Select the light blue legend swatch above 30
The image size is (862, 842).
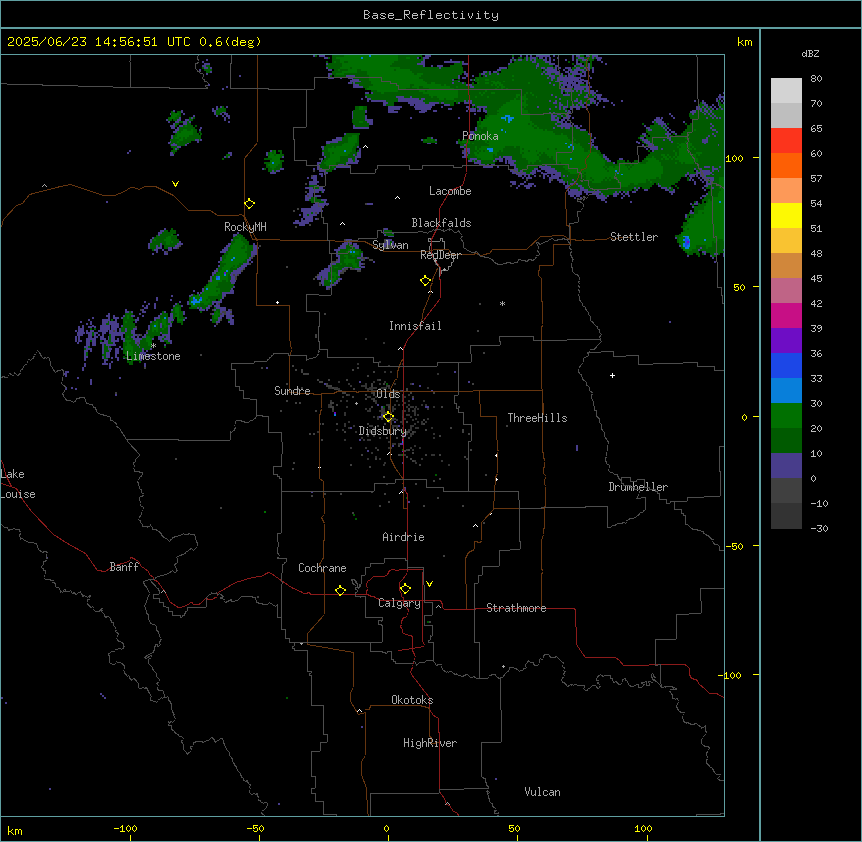[x=786, y=390]
